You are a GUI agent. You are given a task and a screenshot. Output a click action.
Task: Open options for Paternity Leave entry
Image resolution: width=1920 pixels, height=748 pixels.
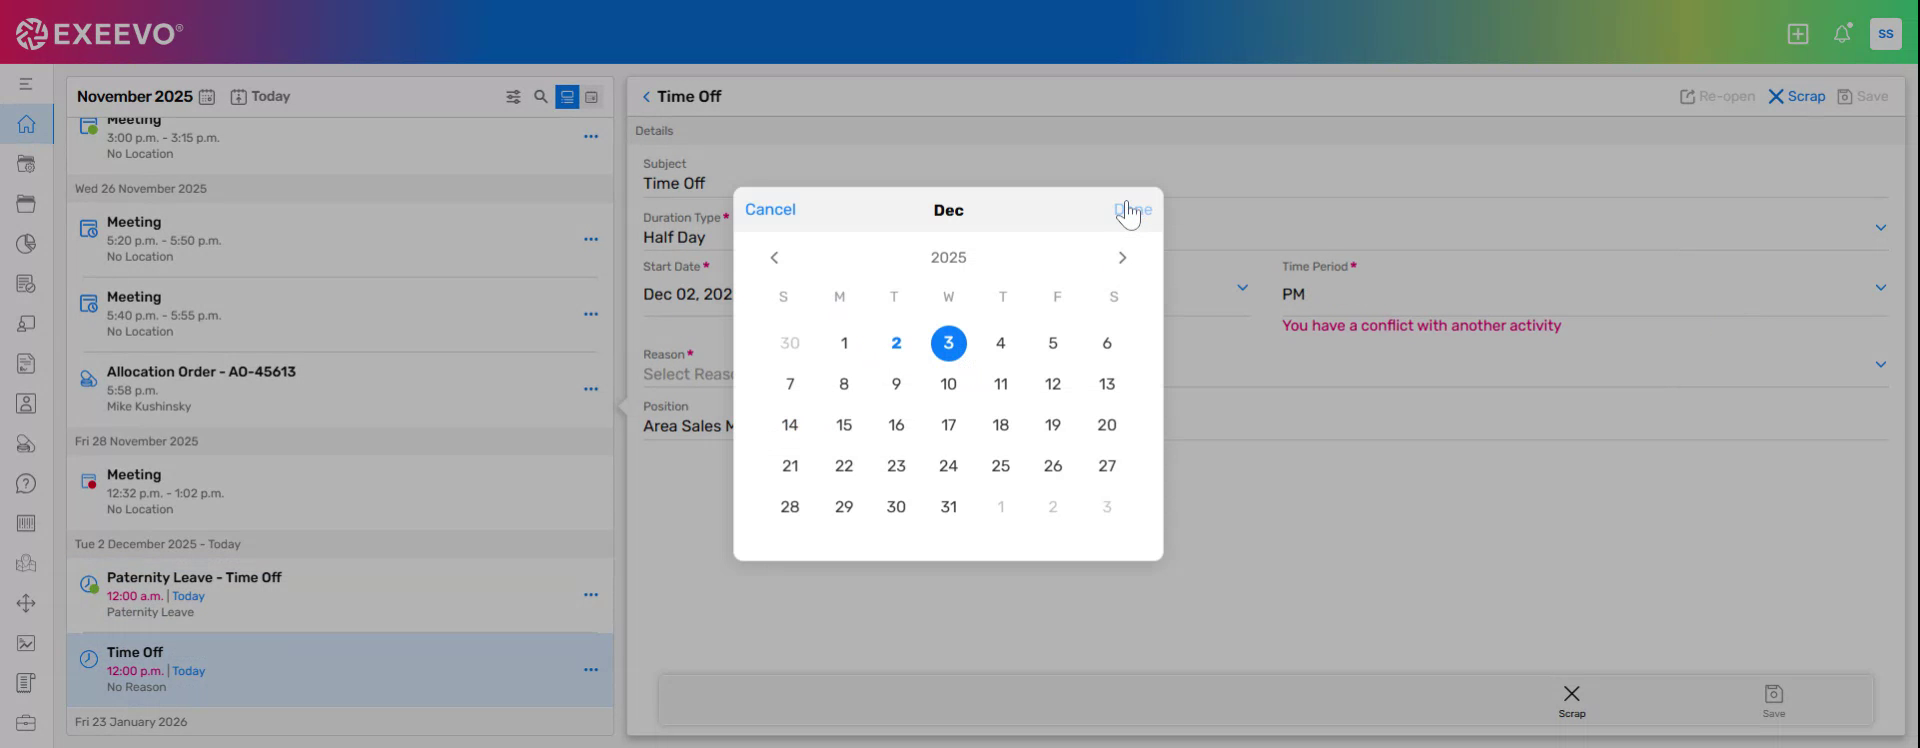coord(591,595)
